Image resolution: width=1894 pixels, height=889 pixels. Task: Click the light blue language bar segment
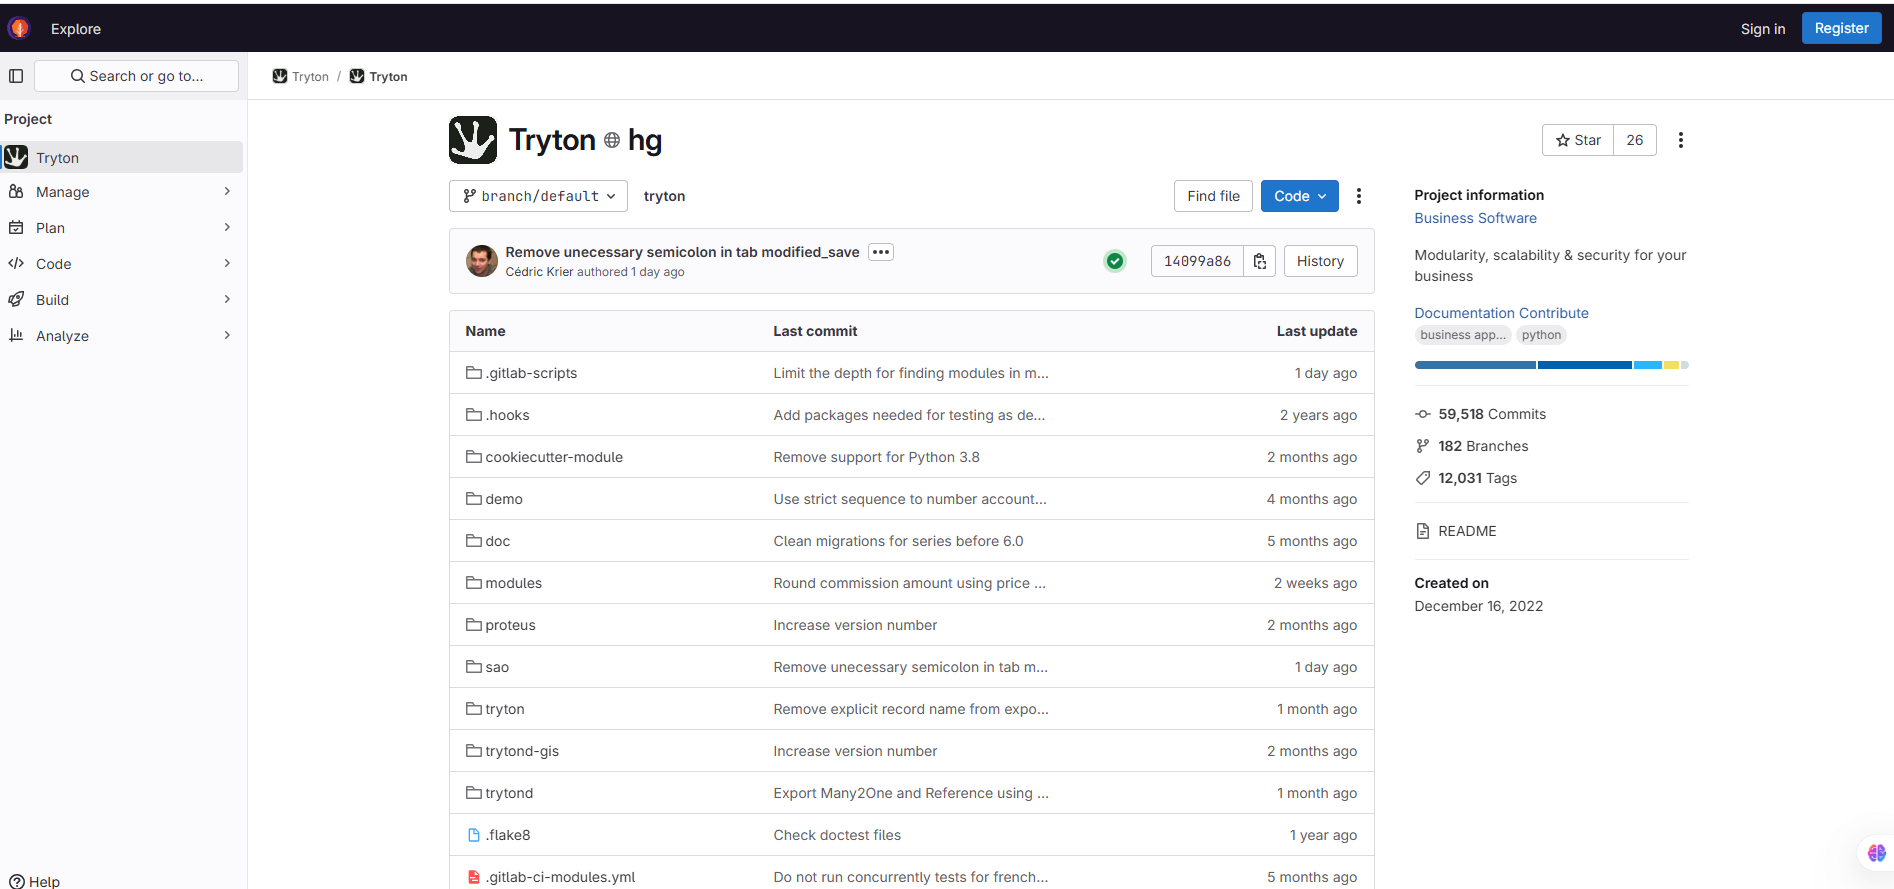(x=1647, y=365)
